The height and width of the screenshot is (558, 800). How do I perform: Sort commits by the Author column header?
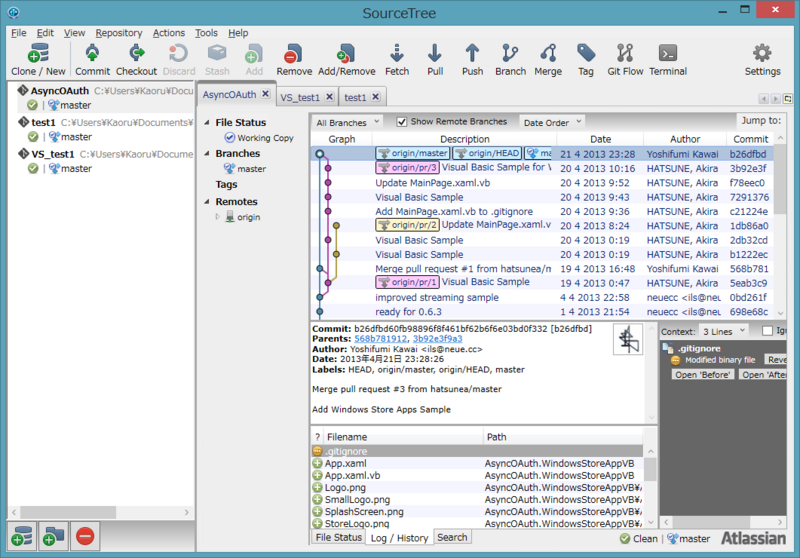(685, 139)
